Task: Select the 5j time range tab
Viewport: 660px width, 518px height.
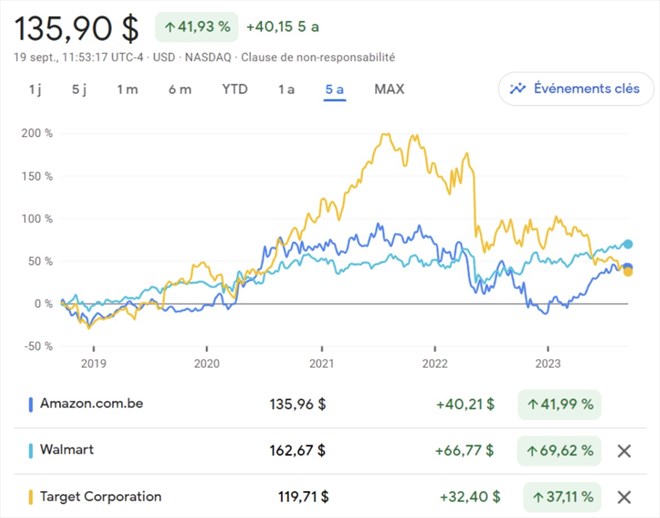Action: pos(79,89)
